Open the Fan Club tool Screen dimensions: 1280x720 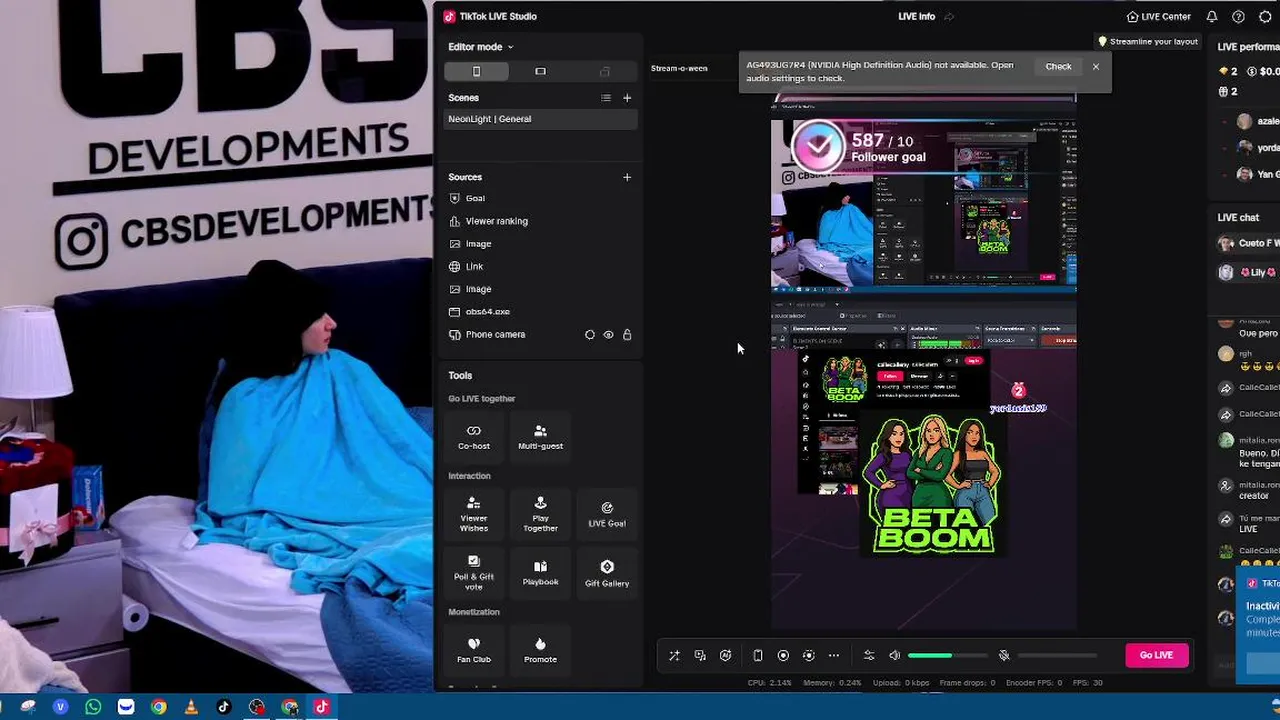click(x=474, y=650)
